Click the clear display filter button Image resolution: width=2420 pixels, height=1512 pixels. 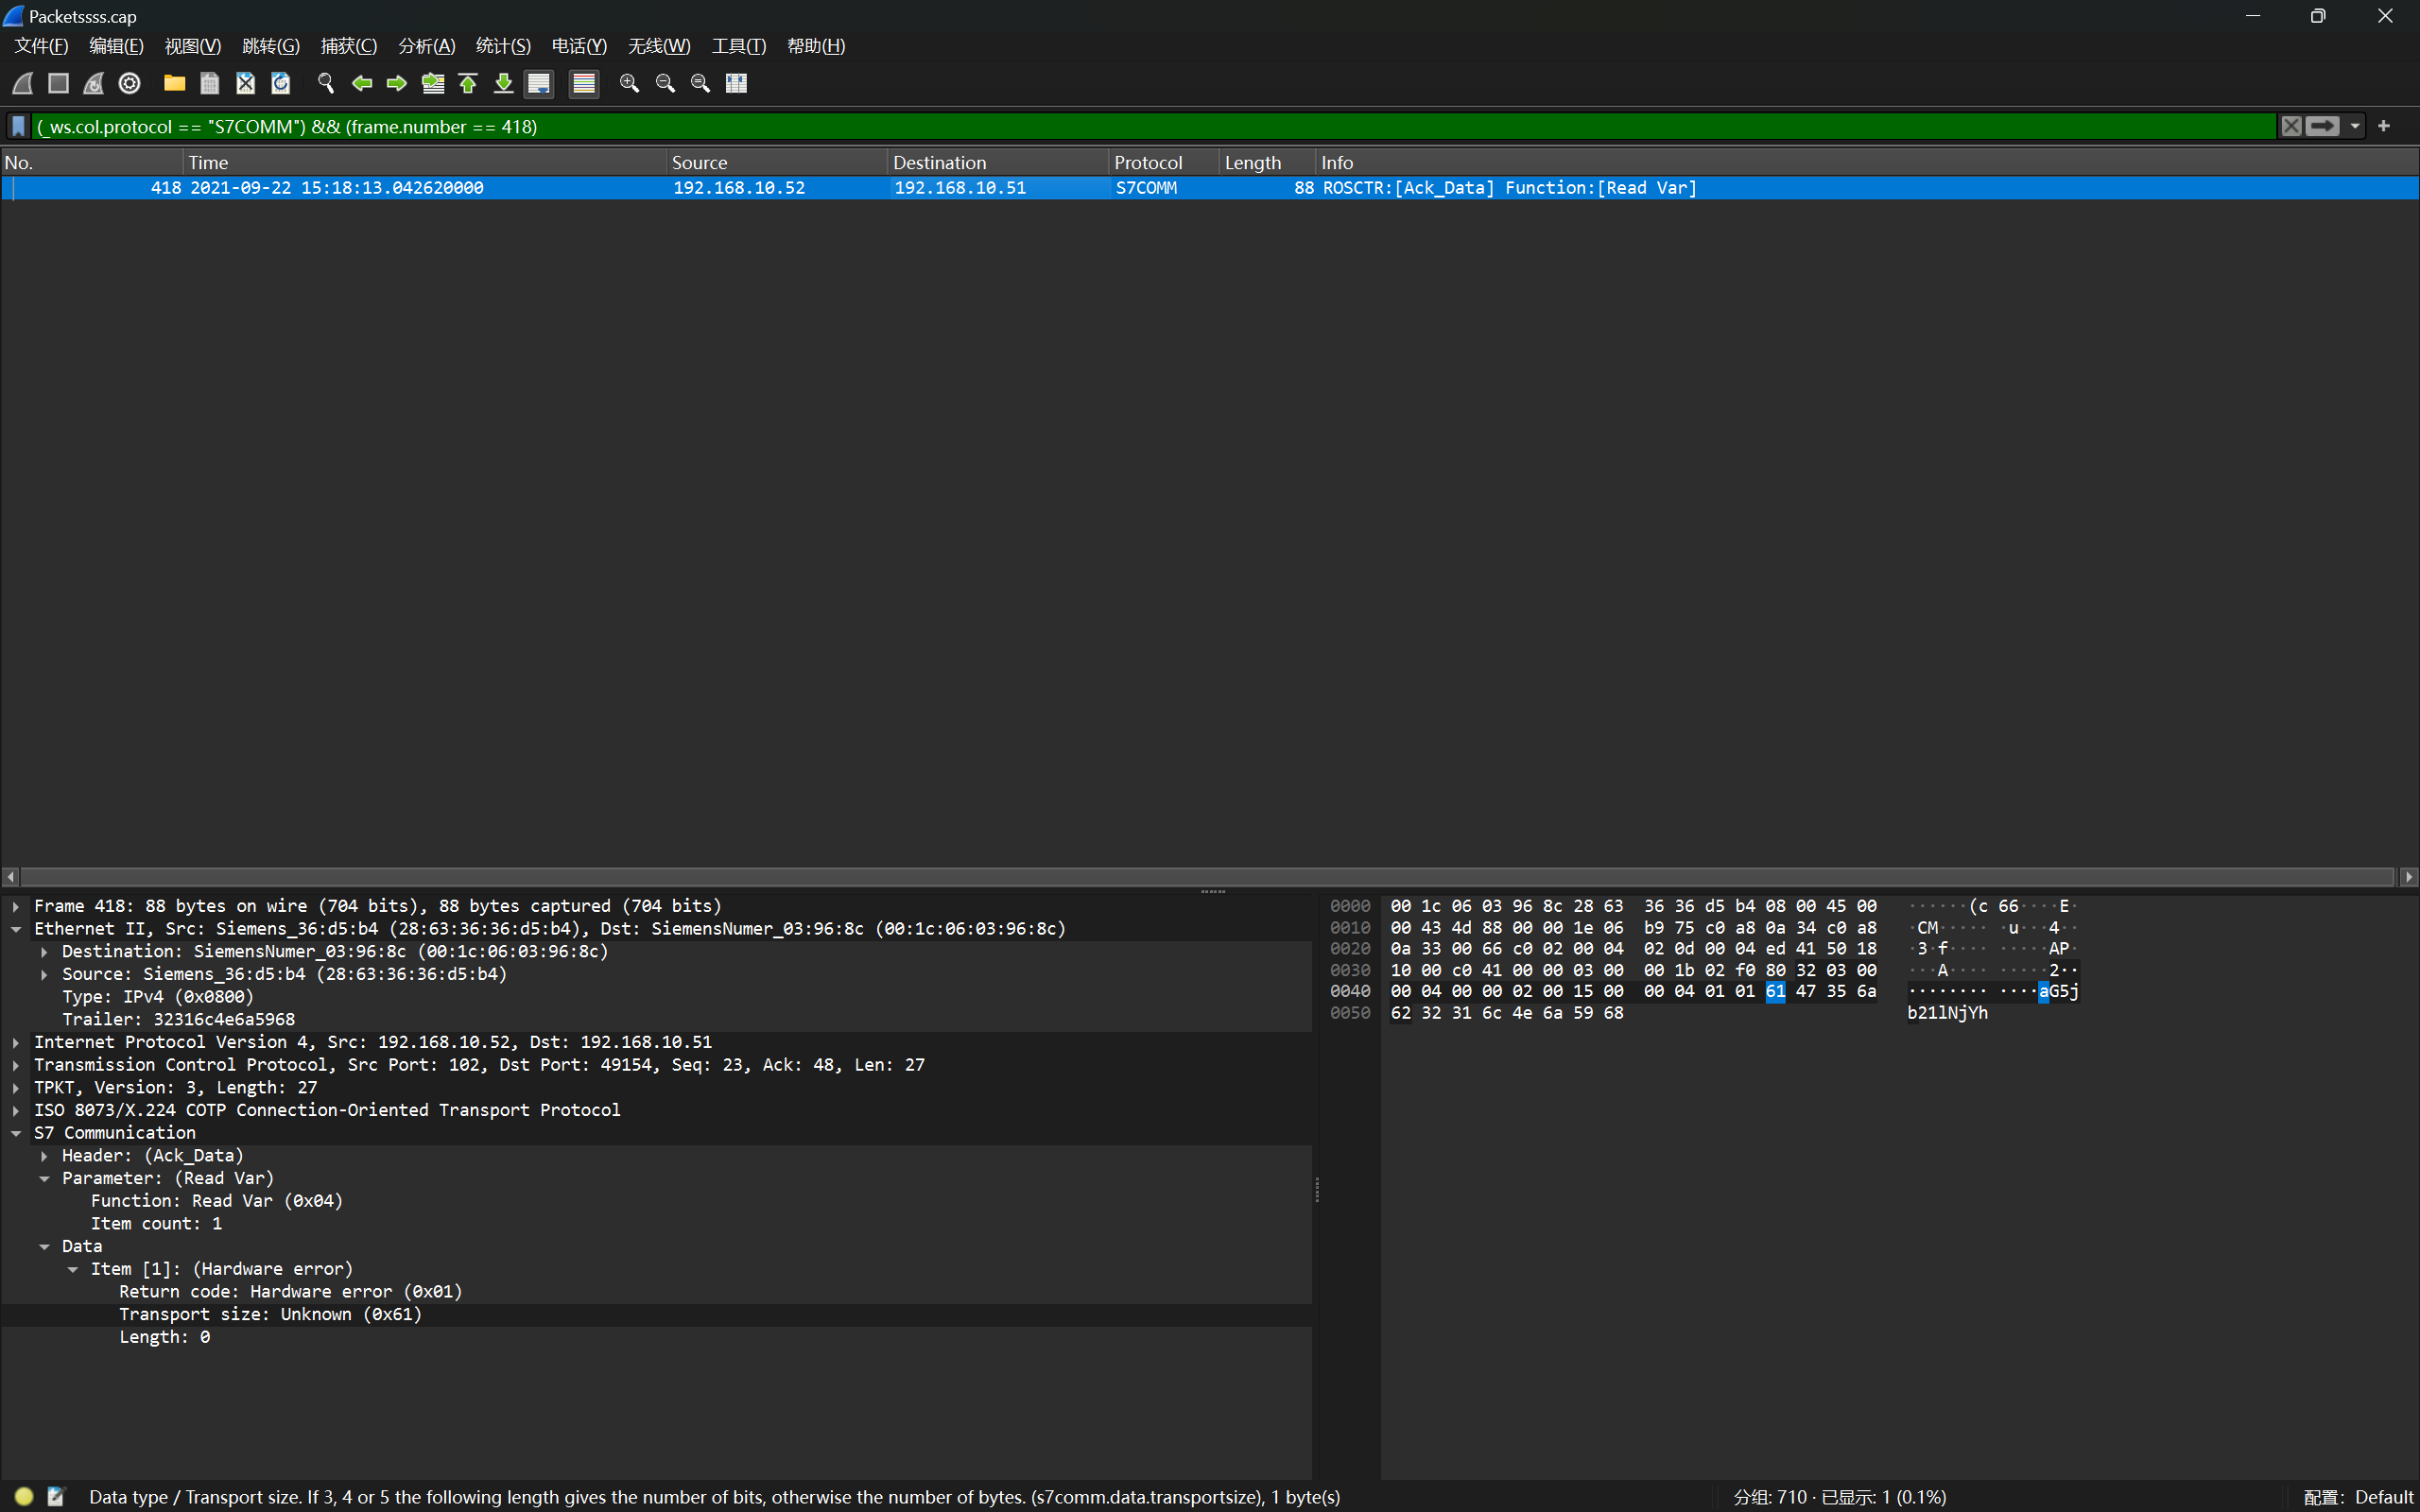(2291, 124)
